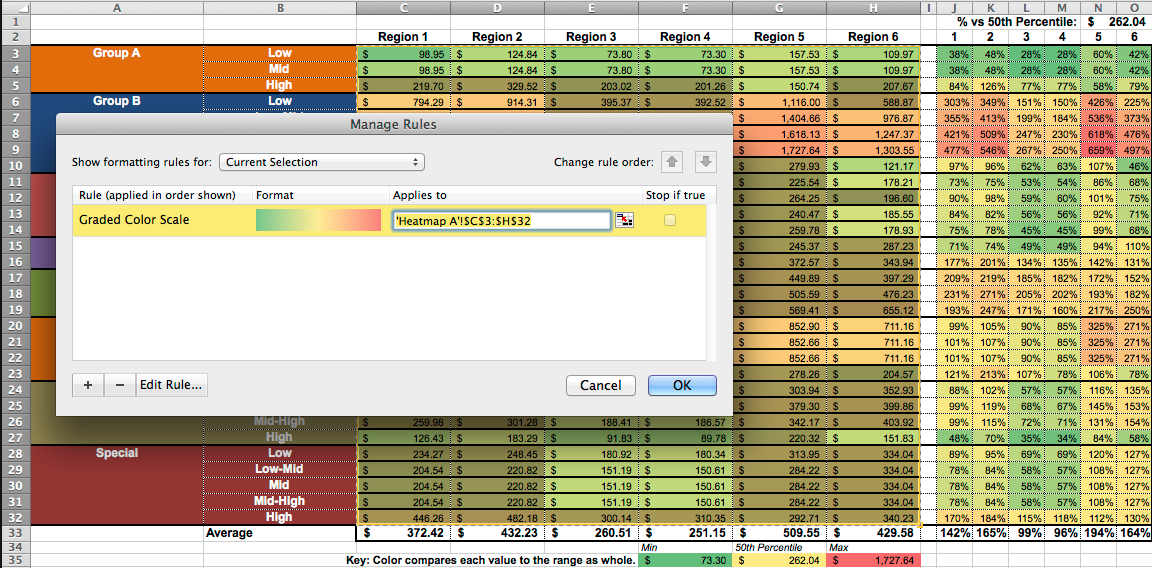Click the green Min key cell 73.30
This screenshot has height=568, width=1152.
coord(685,560)
